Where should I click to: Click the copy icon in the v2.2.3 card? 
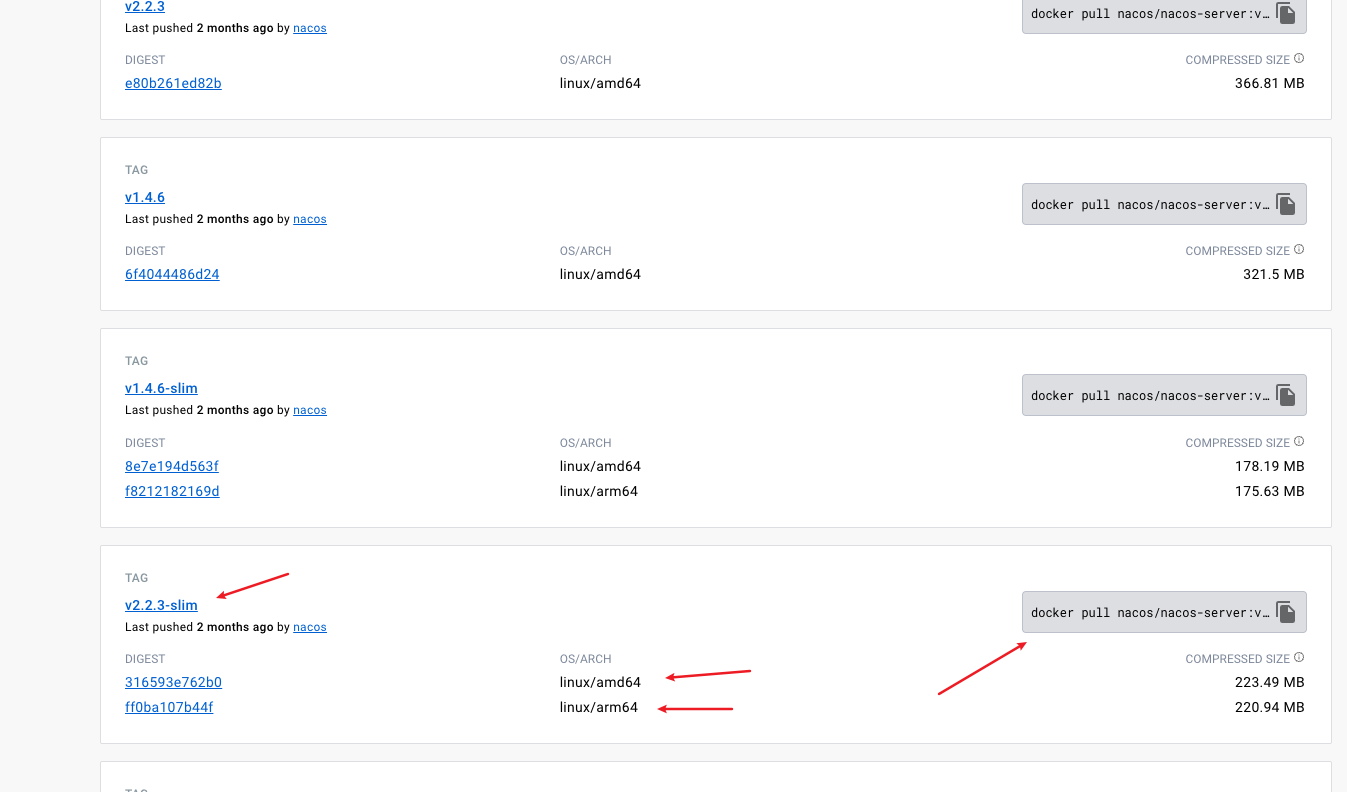tap(1286, 14)
